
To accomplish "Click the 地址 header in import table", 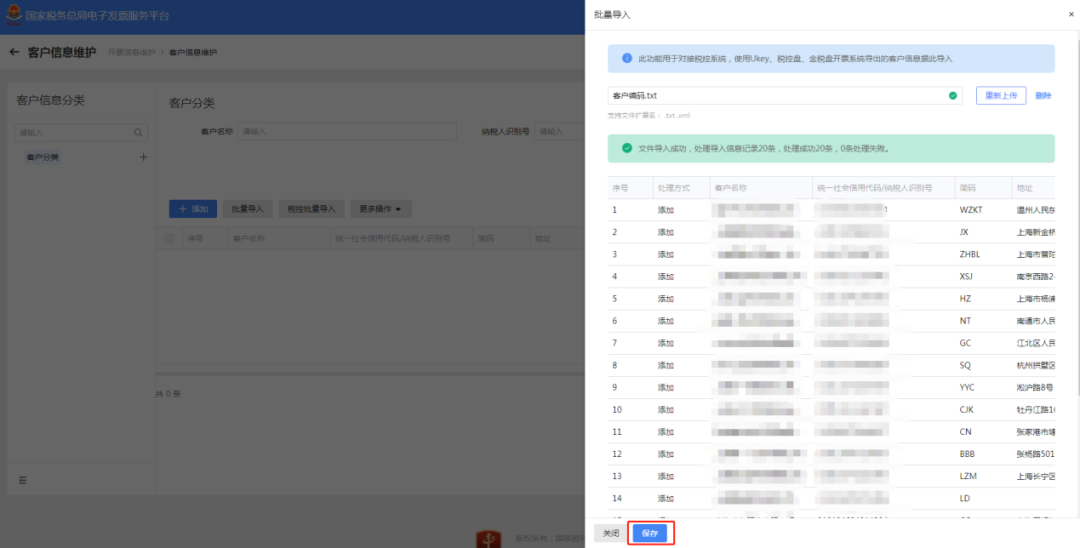I will point(1024,187).
